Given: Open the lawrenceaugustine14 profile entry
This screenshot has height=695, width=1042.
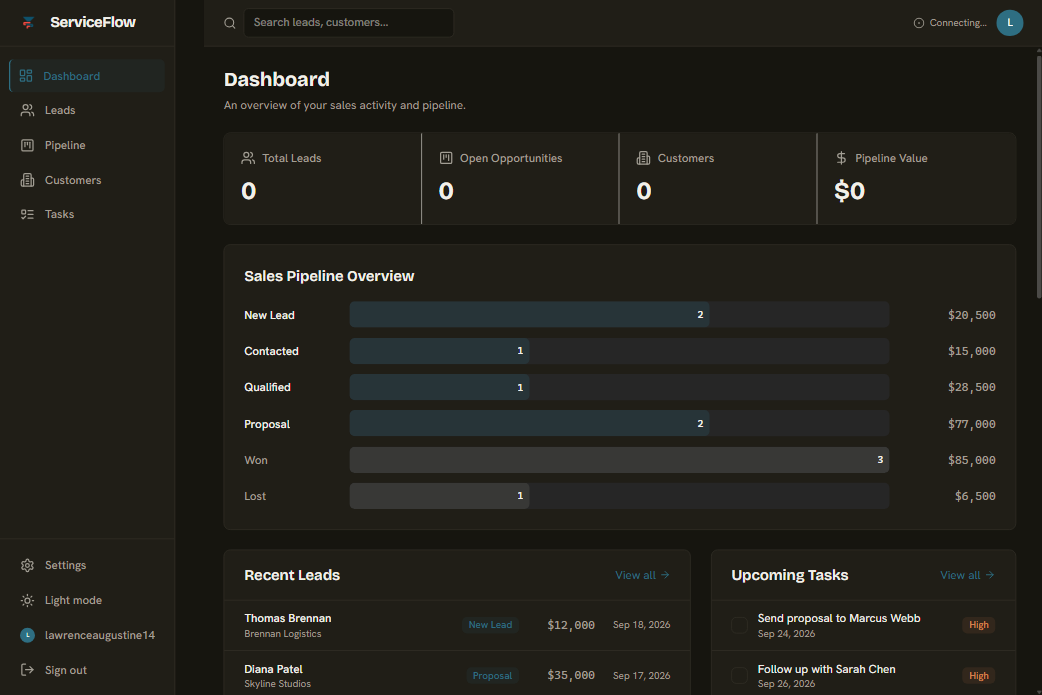Looking at the screenshot, I should pos(87,635).
